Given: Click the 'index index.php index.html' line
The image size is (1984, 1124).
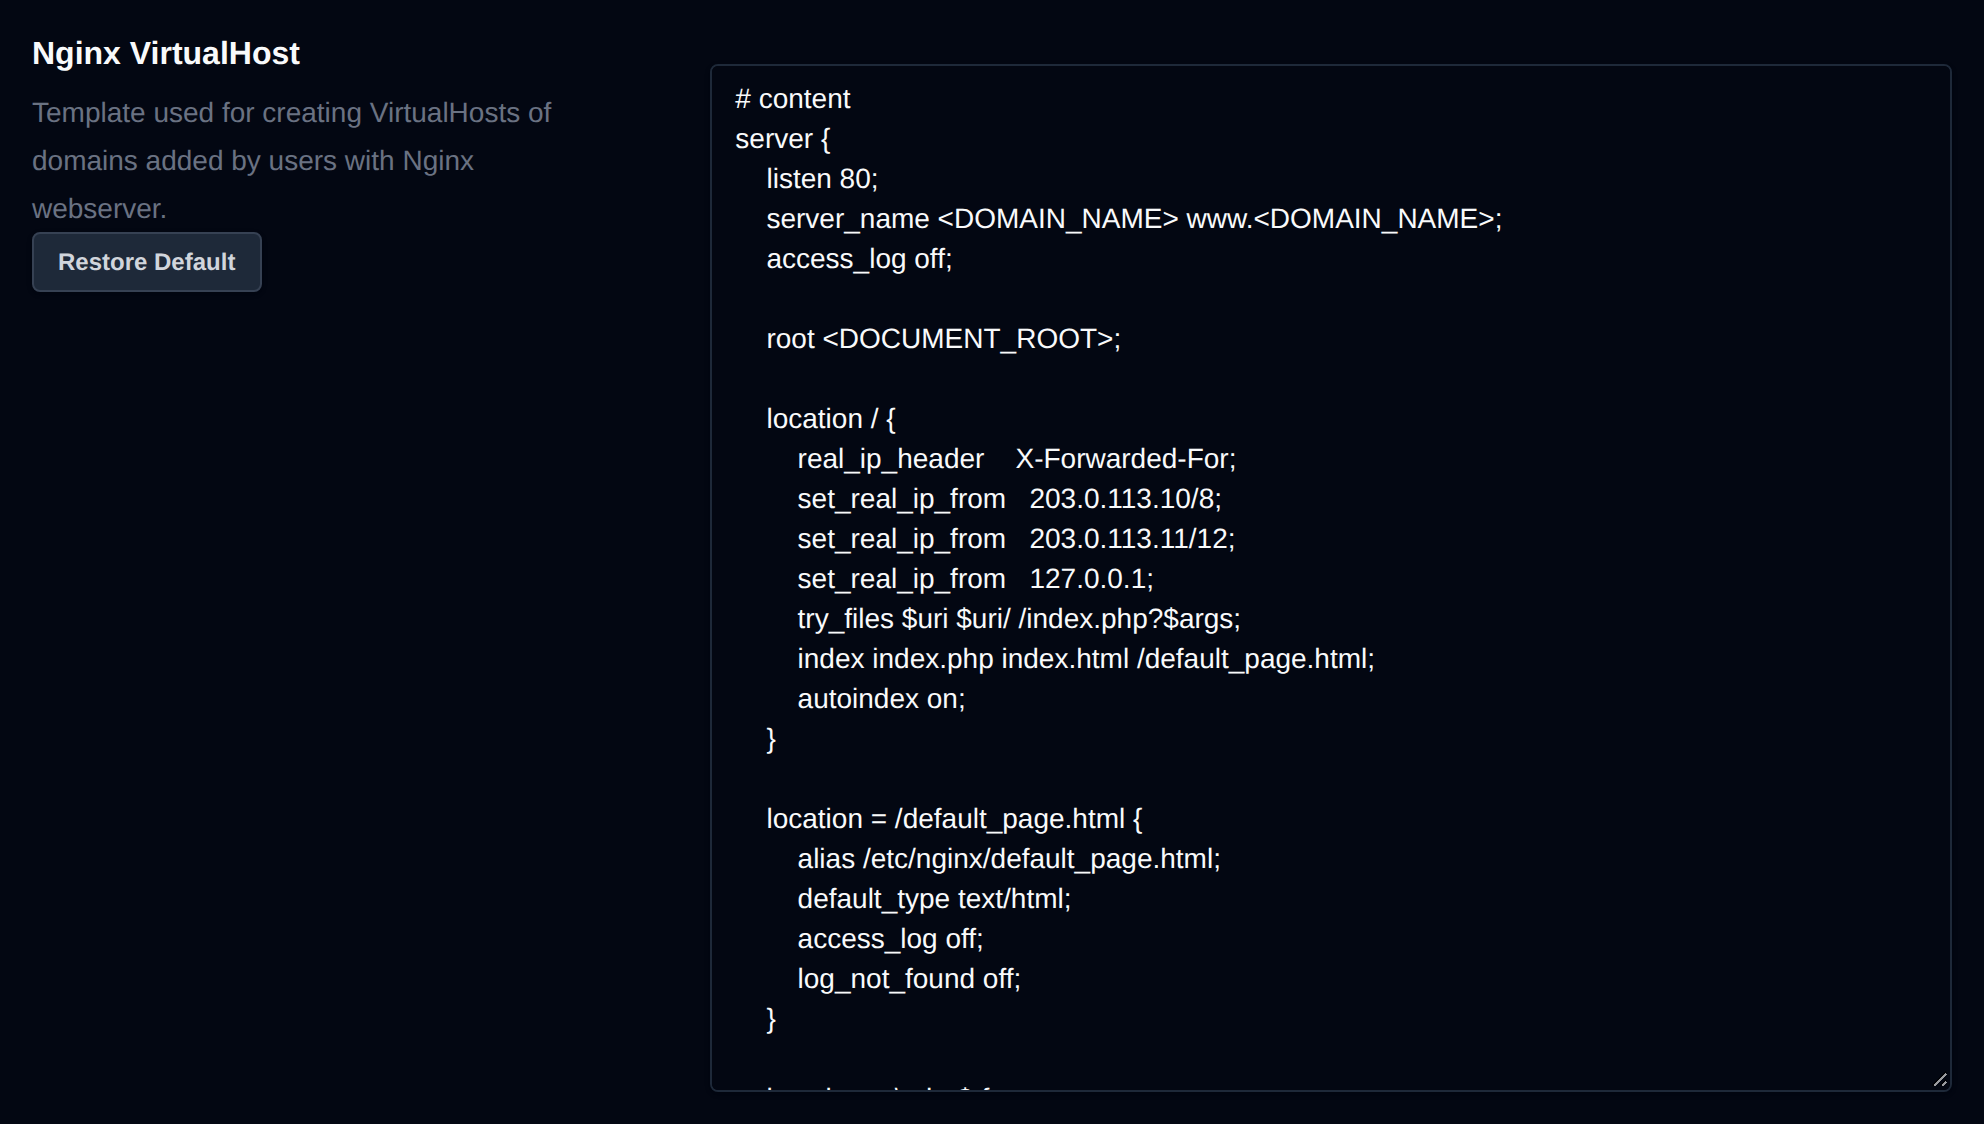Looking at the screenshot, I should [1086, 659].
